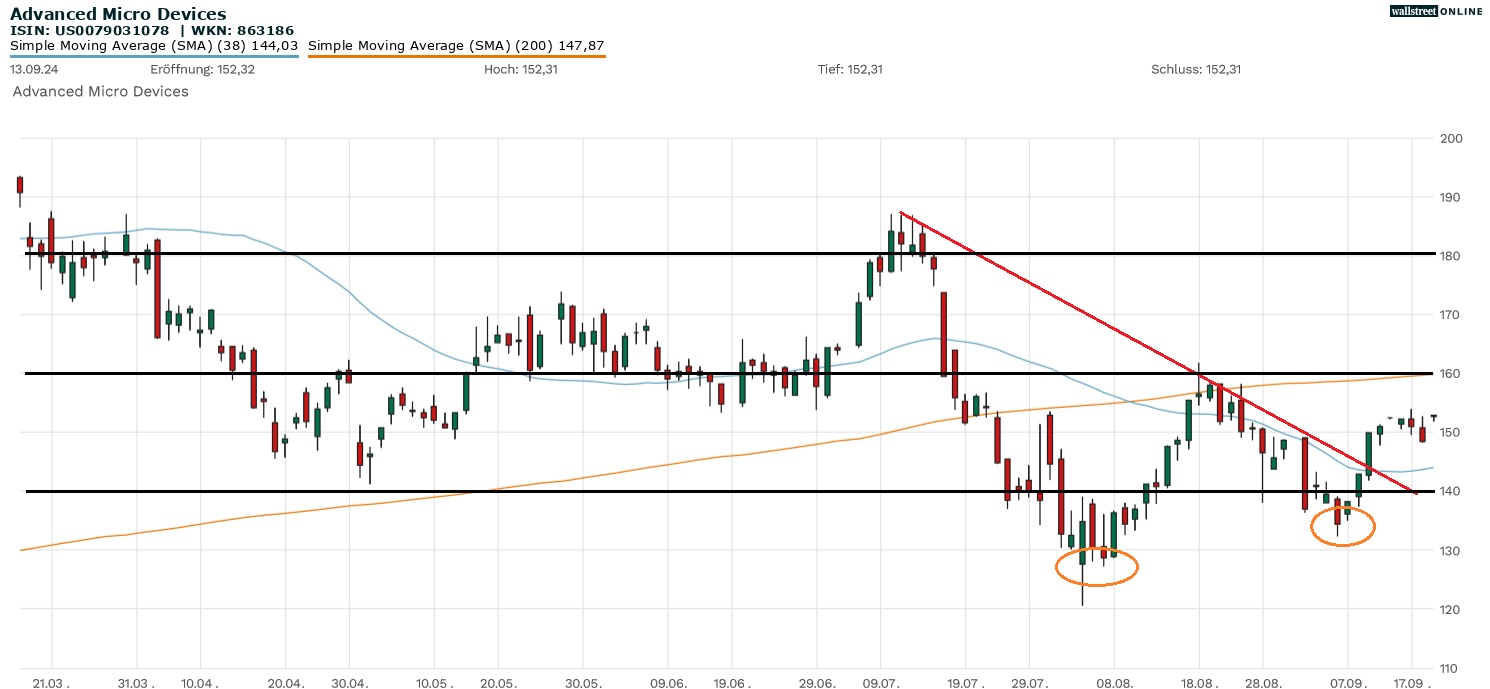Click the 10.05. date axis label
Screen dimensions: 1490x689
click(433, 683)
